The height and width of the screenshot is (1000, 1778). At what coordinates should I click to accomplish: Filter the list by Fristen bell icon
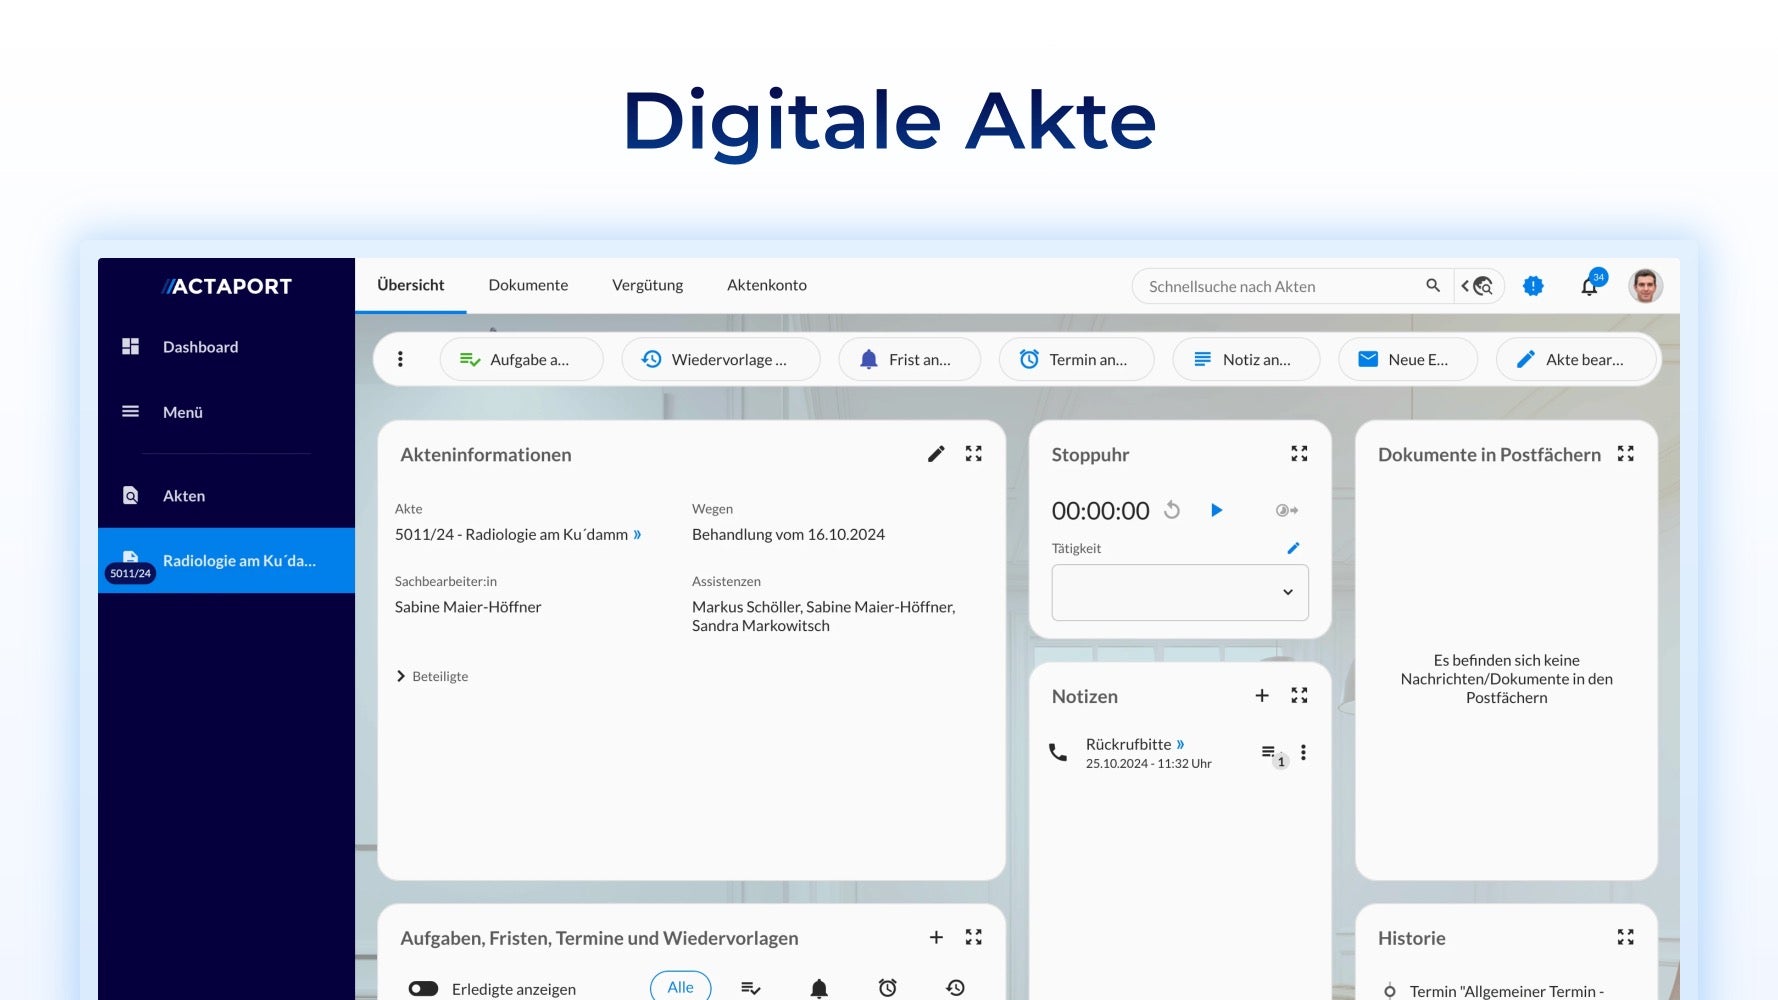(819, 988)
